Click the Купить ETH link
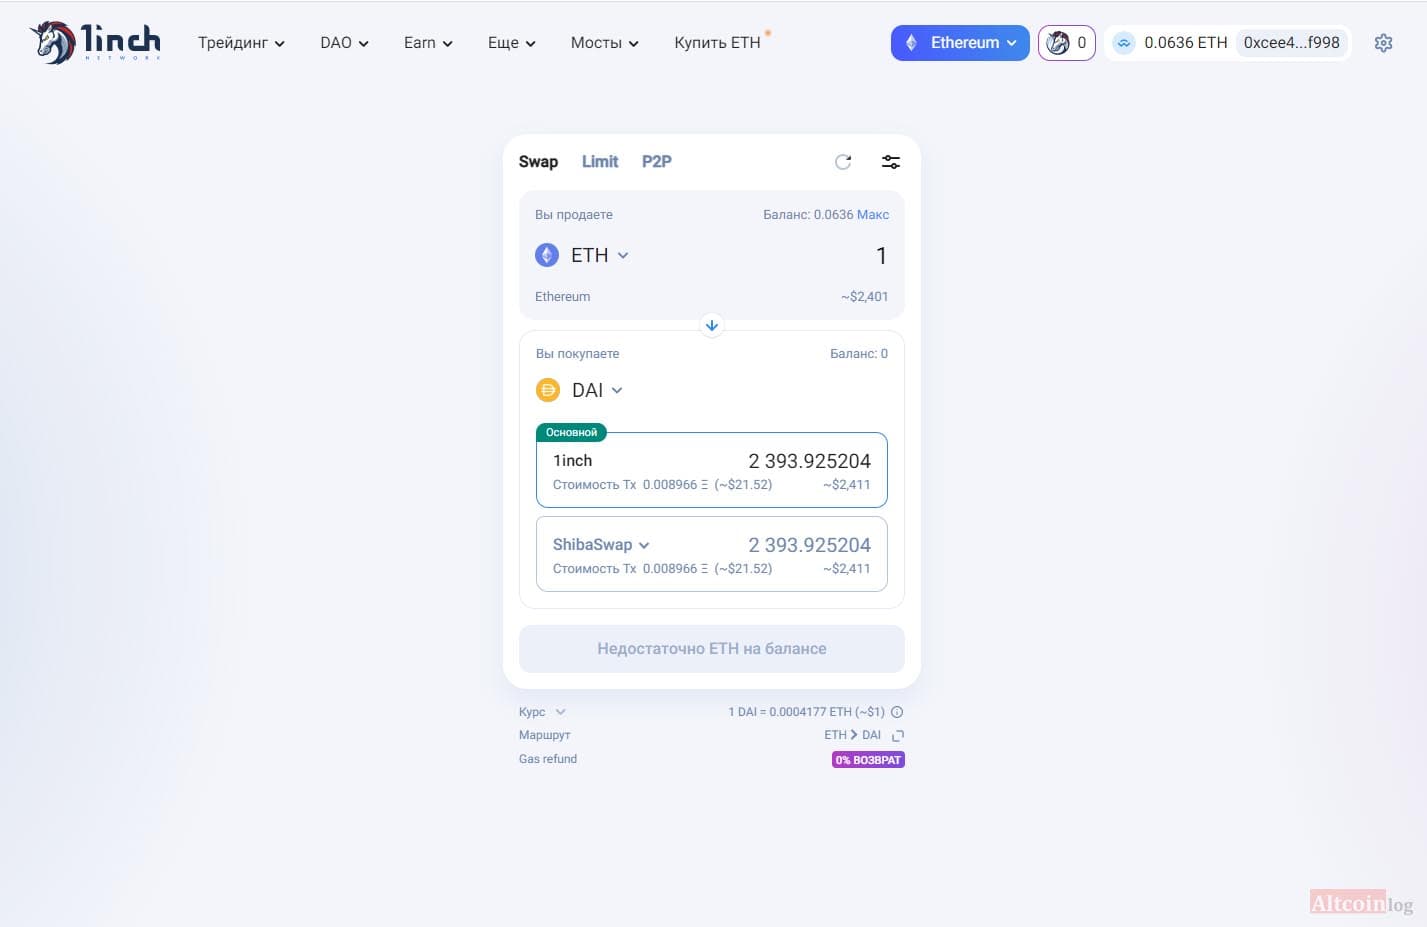 [x=717, y=43]
